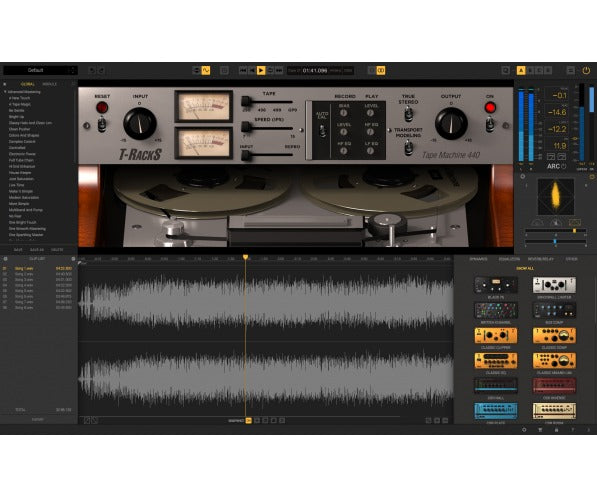Click the yellow power icon
The image size is (597, 497).
pos(586,70)
